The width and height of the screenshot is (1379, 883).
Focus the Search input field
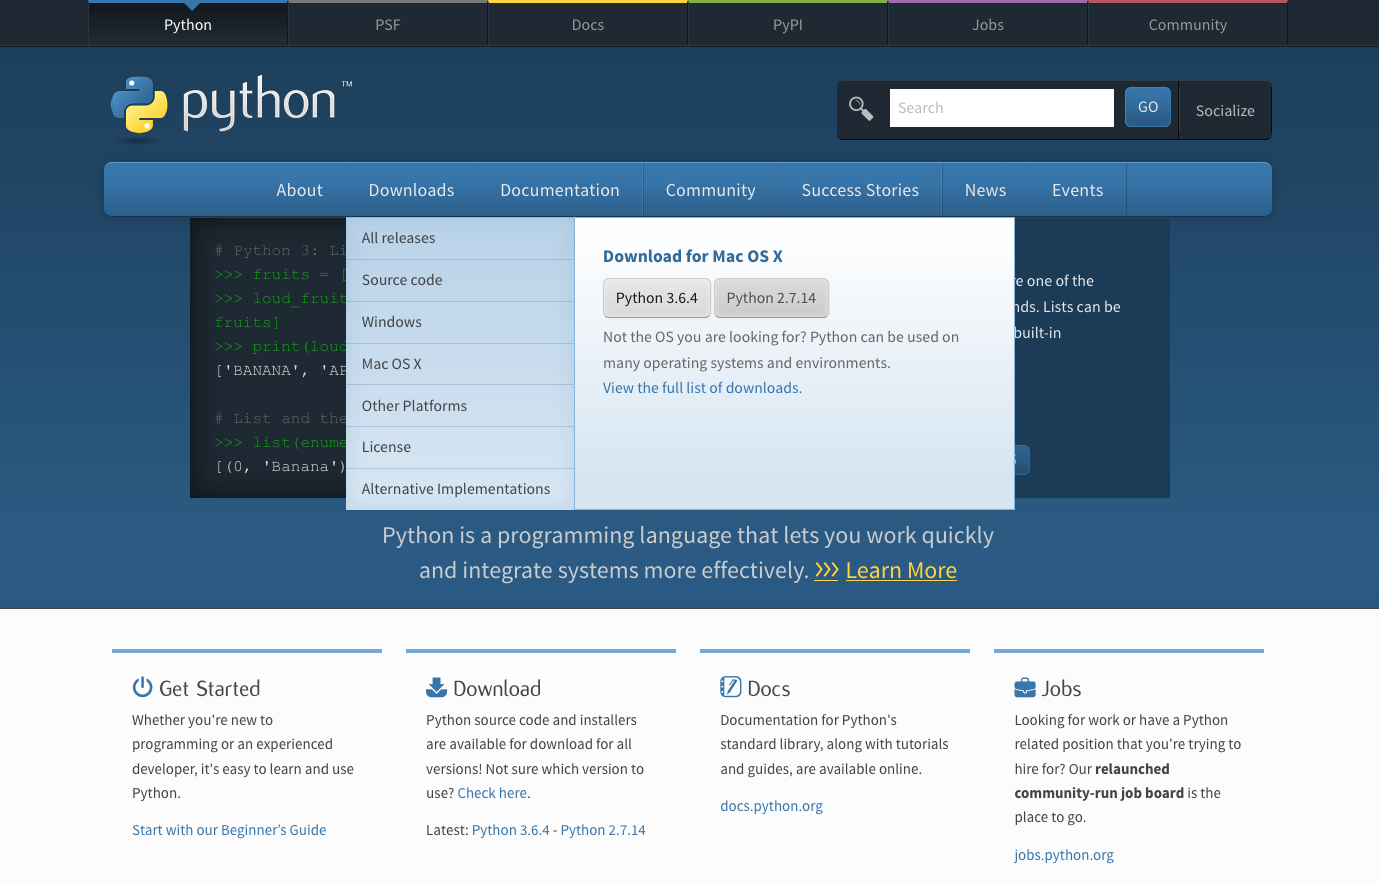click(x=1001, y=108)
